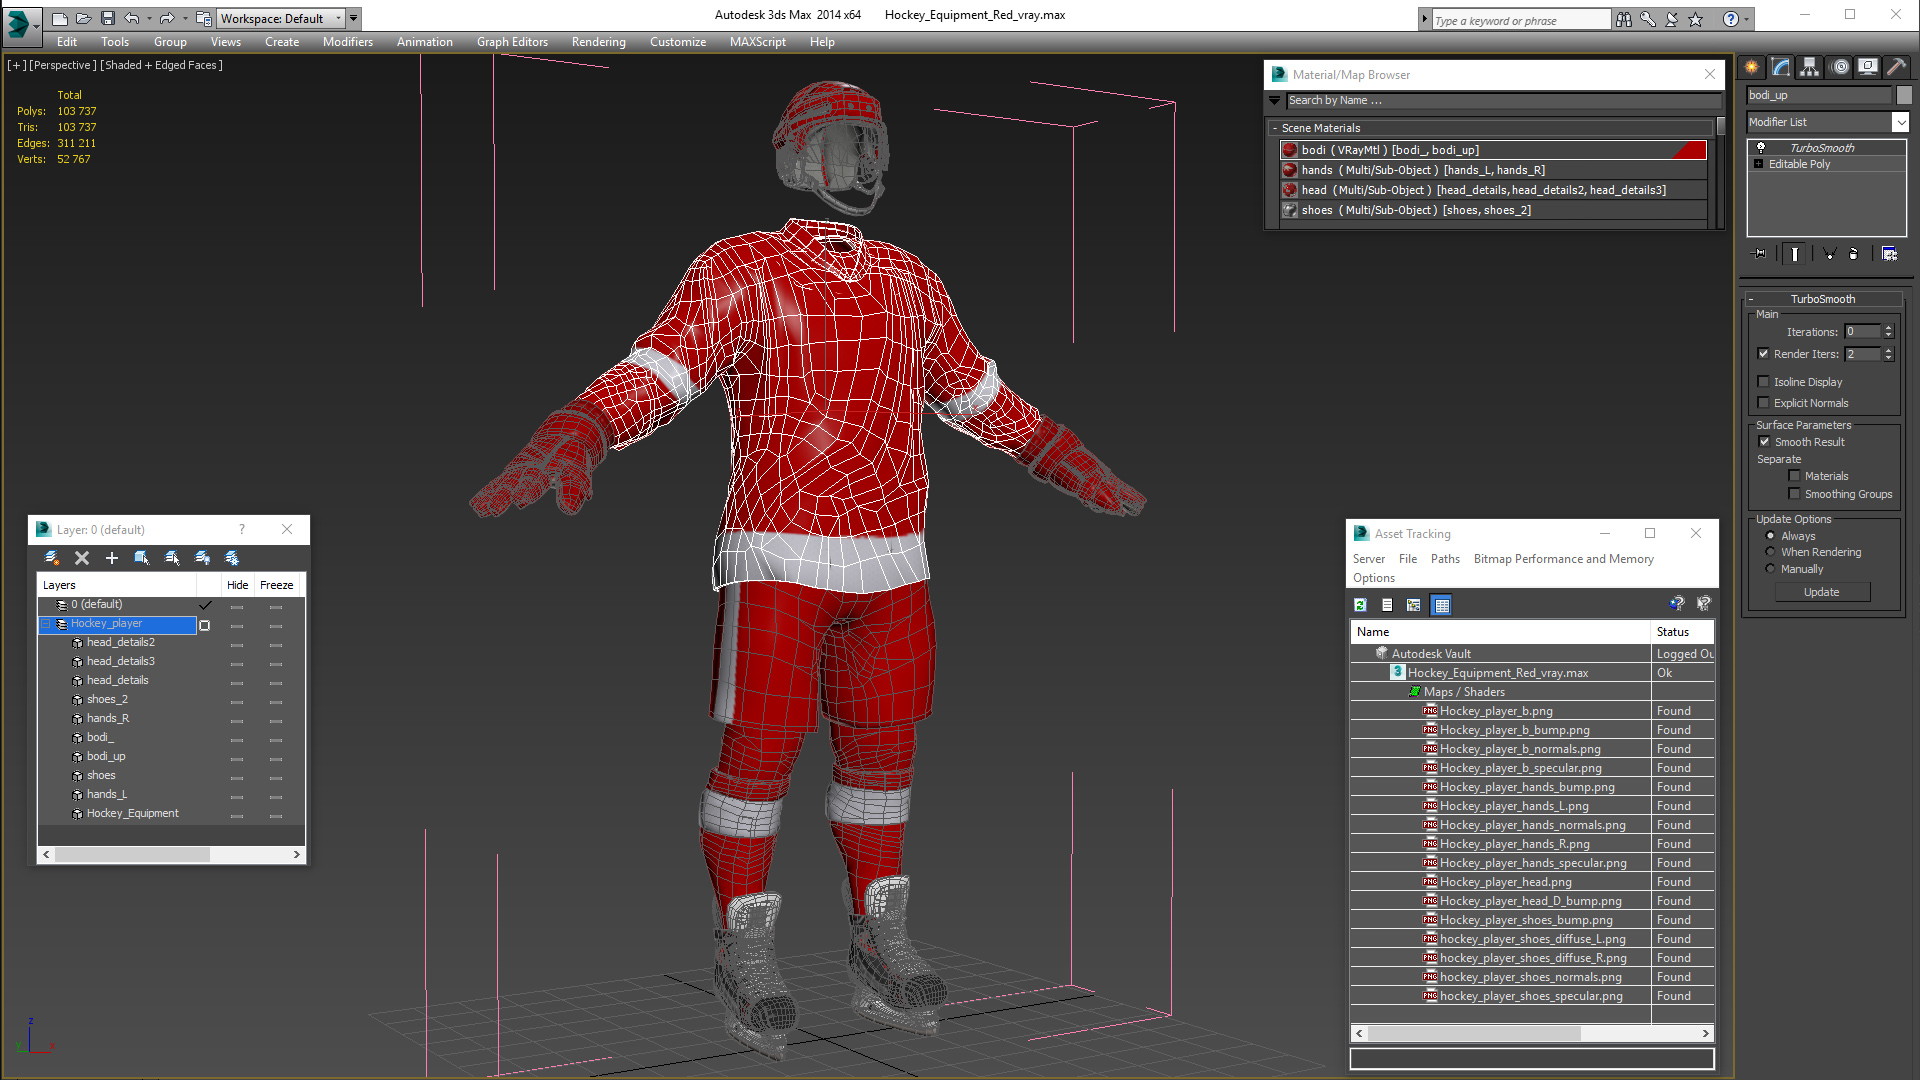Click the keyword search field

tap(1521, 20)
